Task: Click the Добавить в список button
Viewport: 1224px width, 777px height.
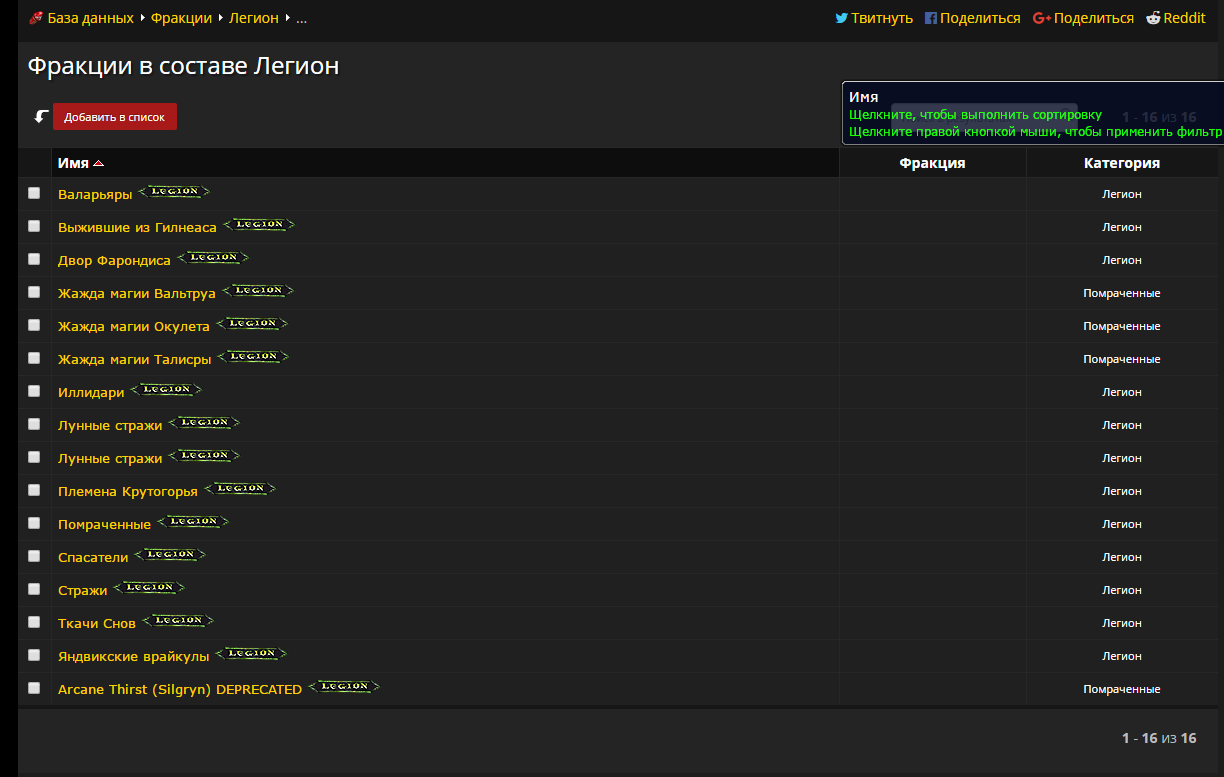Action: [115, 117]
